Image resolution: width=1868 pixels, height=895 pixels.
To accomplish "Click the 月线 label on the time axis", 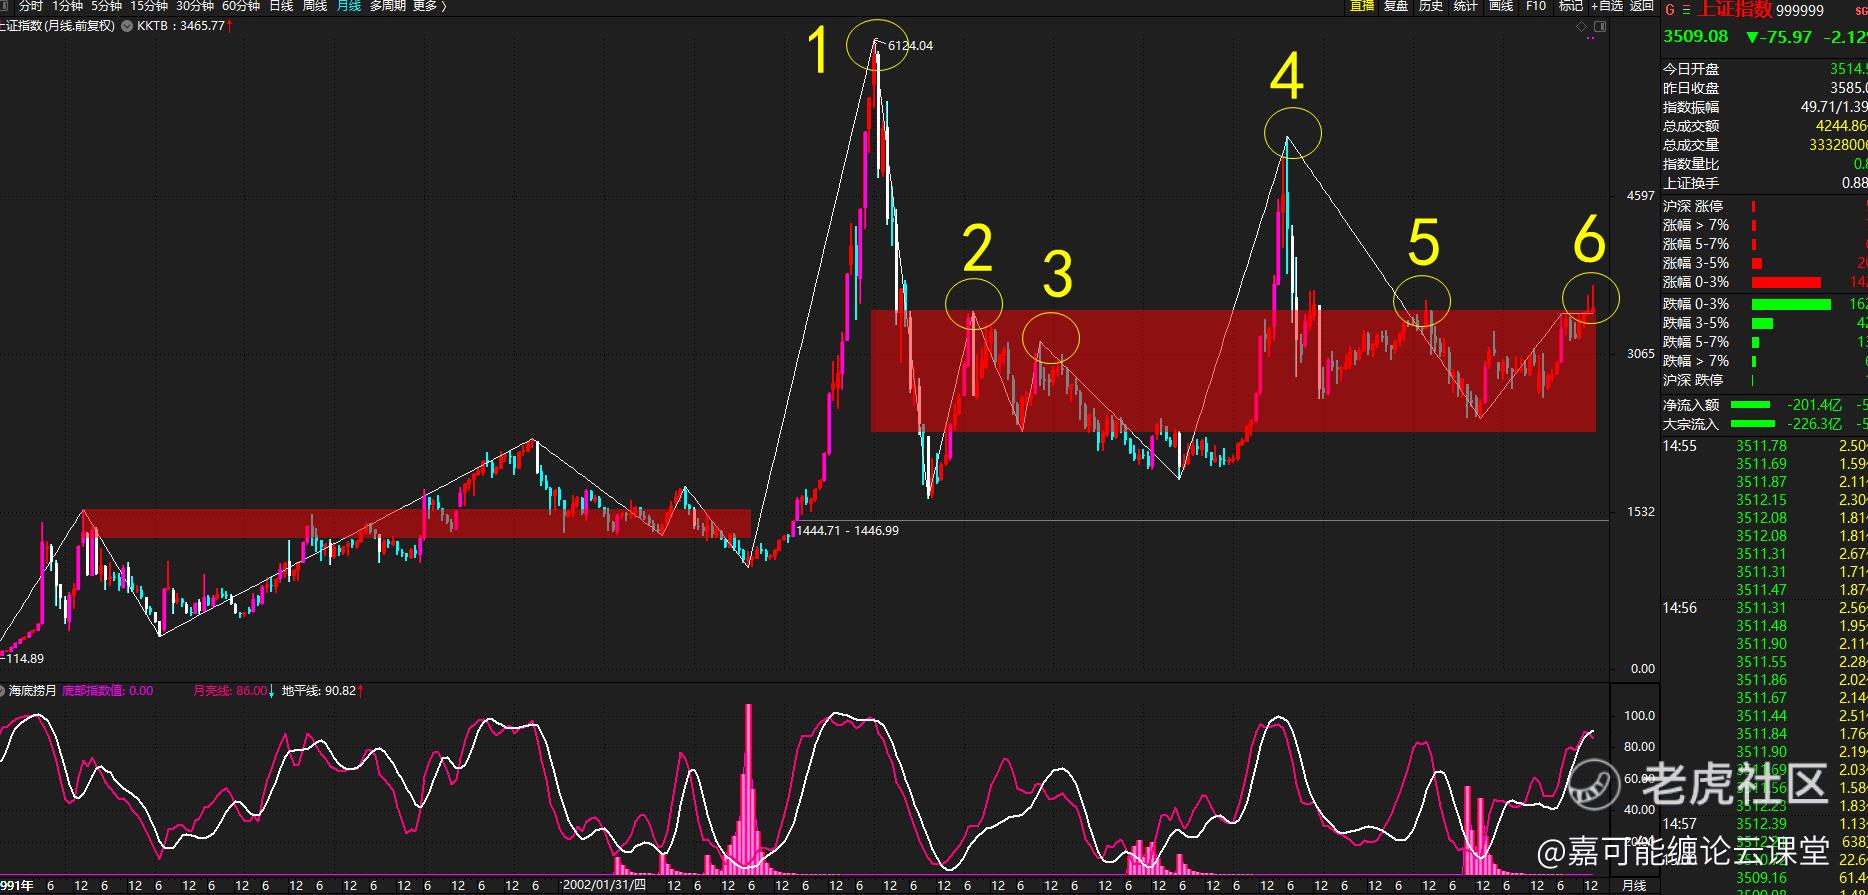I will click(x=1634, y=886).
